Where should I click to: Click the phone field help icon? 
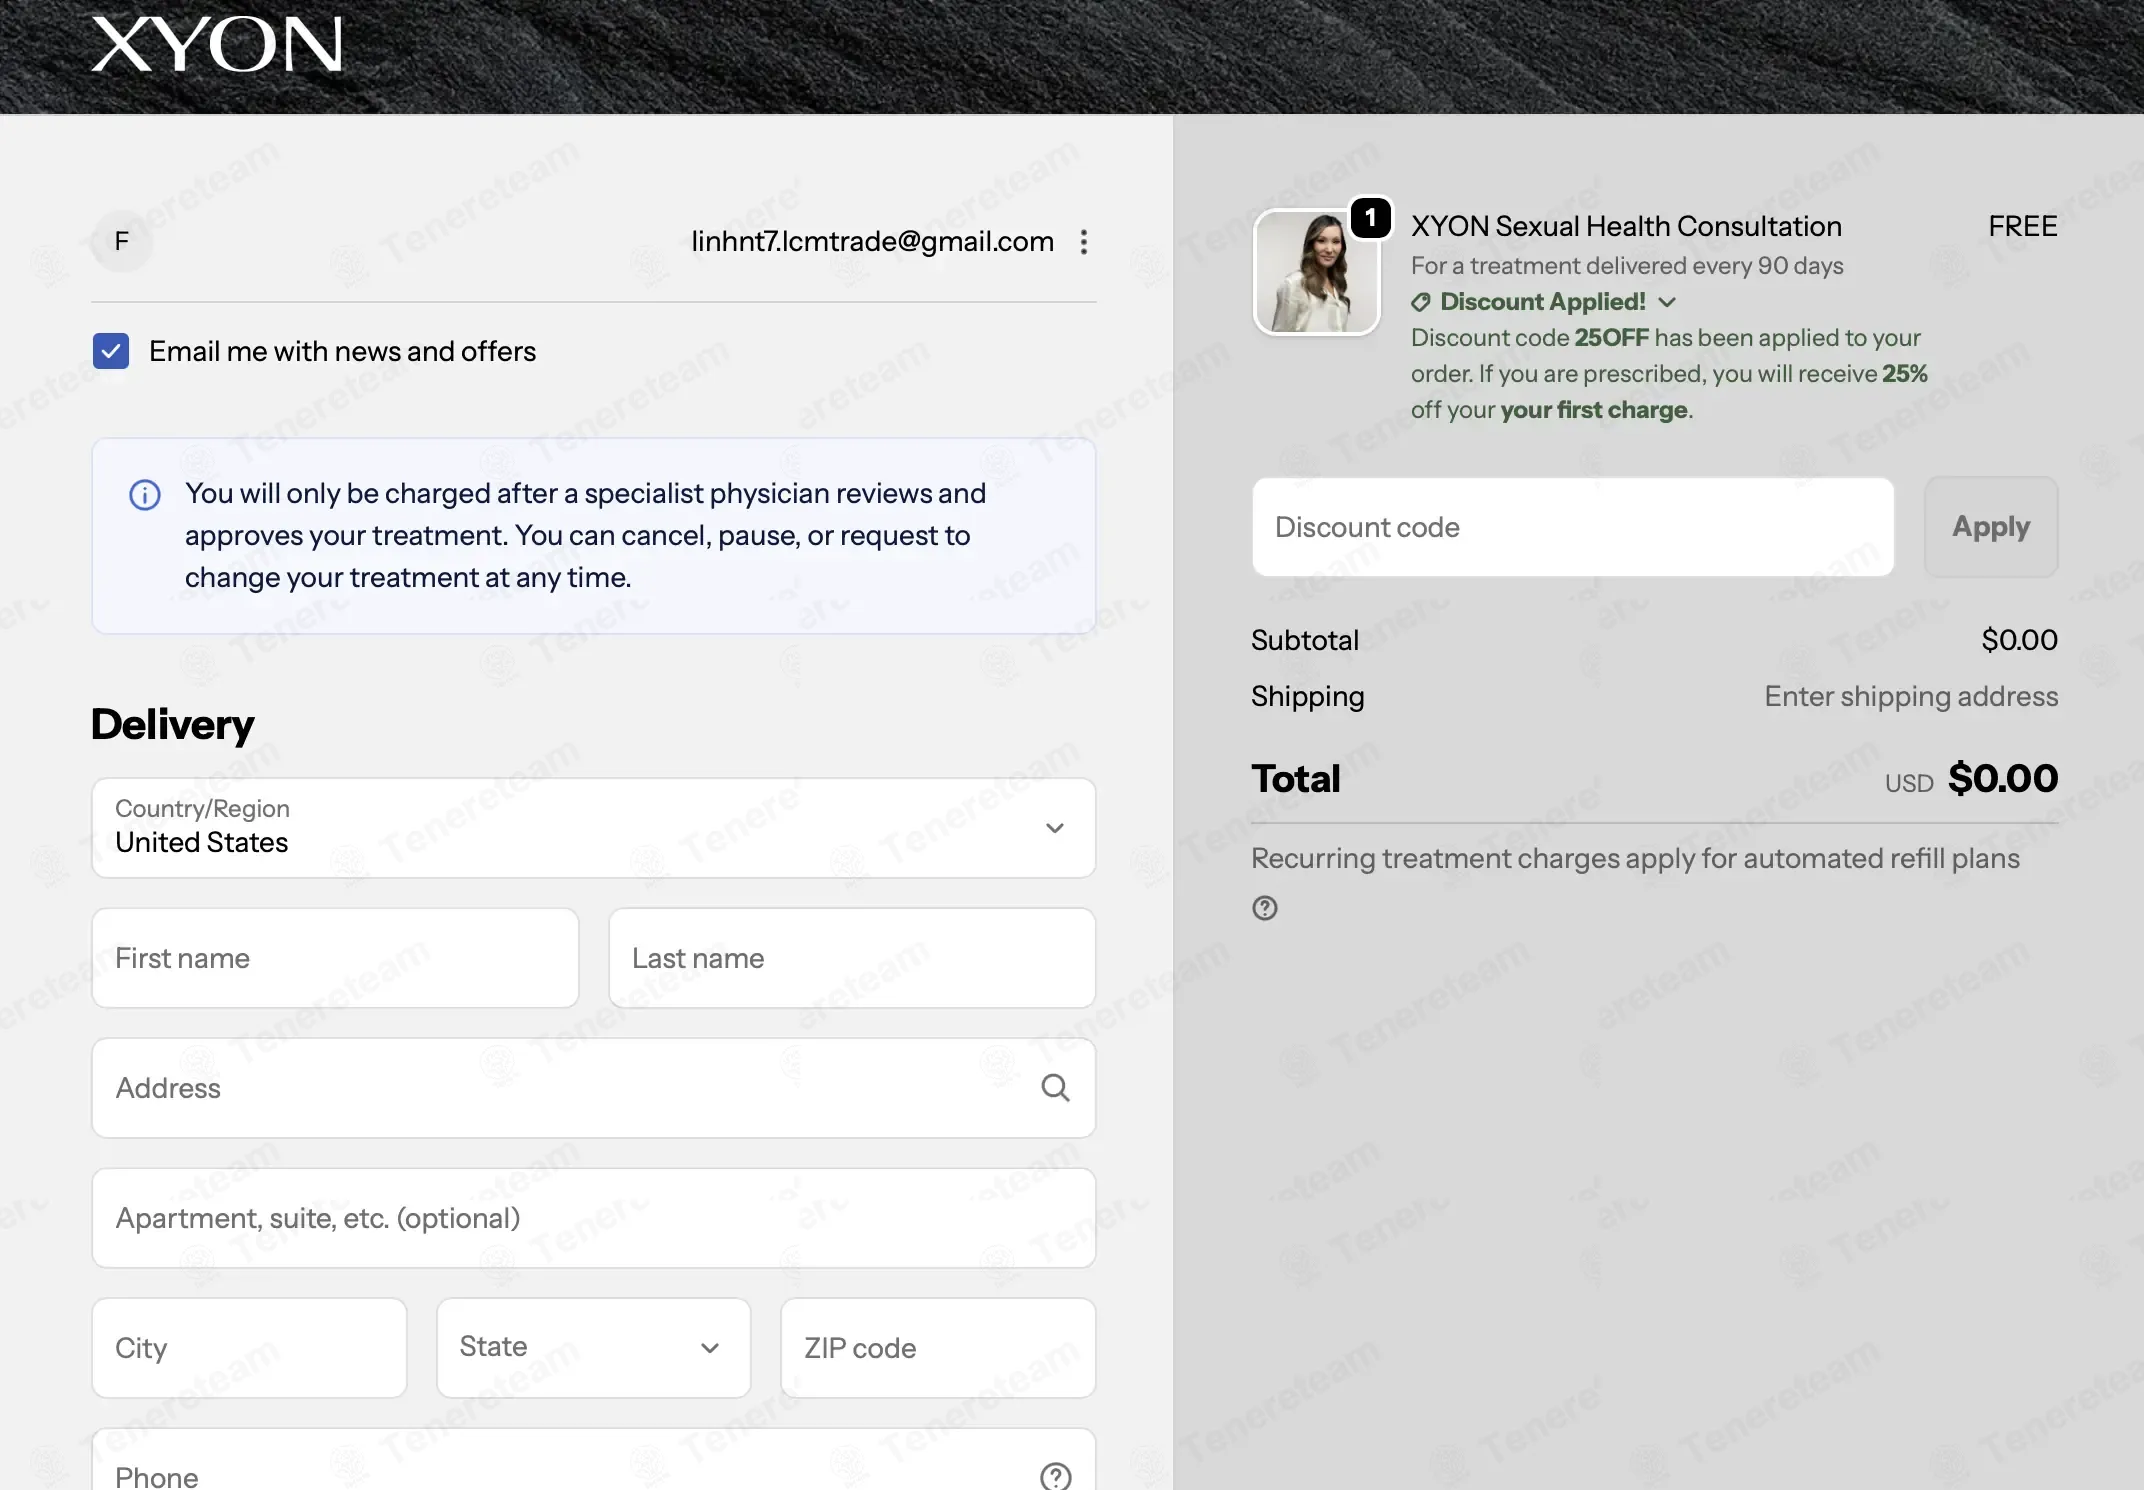click(1055, 1476)
